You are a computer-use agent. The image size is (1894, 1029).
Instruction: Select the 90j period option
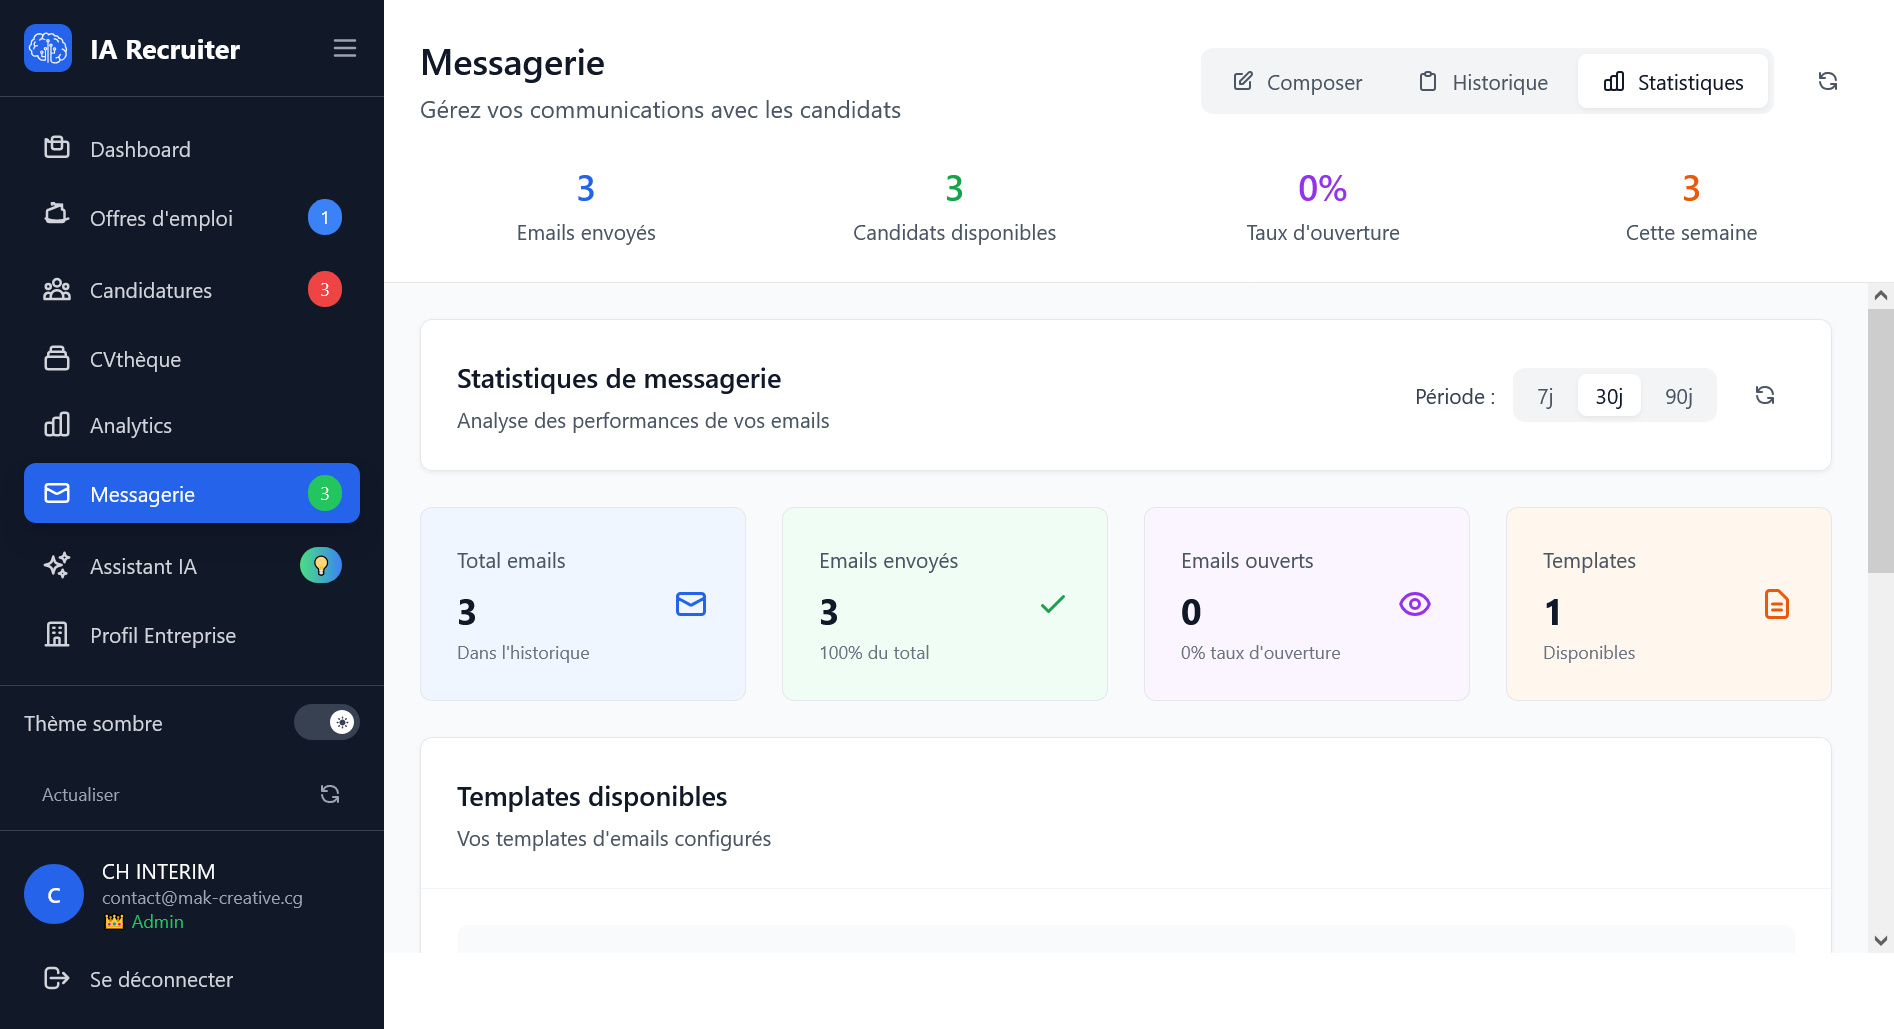click(x=1678, y=396)
